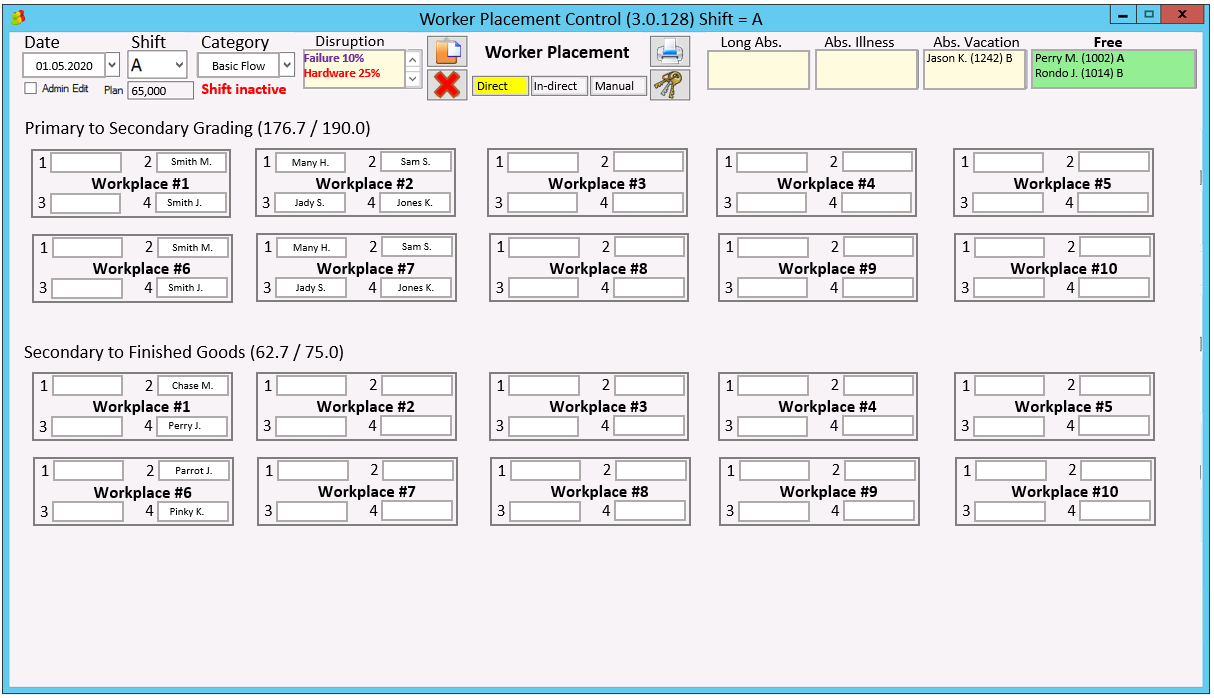Image resolution: width=1214 pixels, height=698 pixels.
Task: Click the app icon in title bar
Action: (17, 17)
